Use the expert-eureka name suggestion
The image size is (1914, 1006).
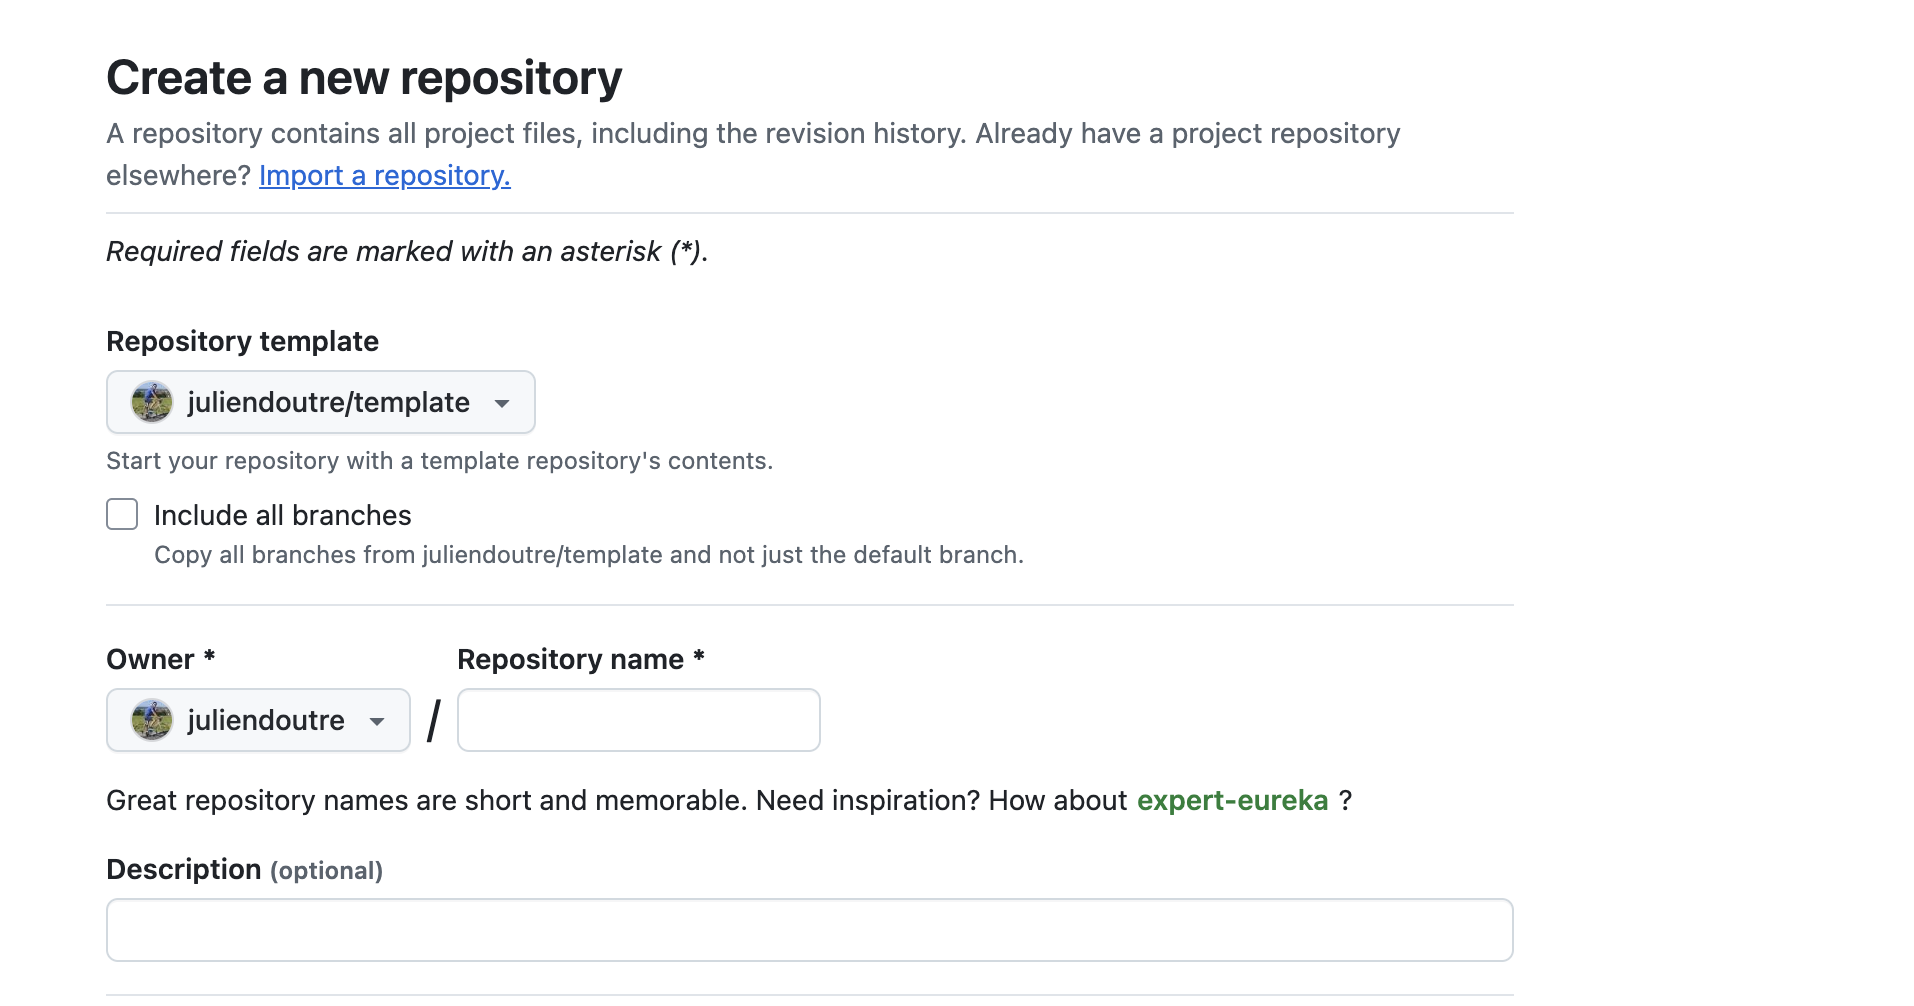coord(1232,800)
